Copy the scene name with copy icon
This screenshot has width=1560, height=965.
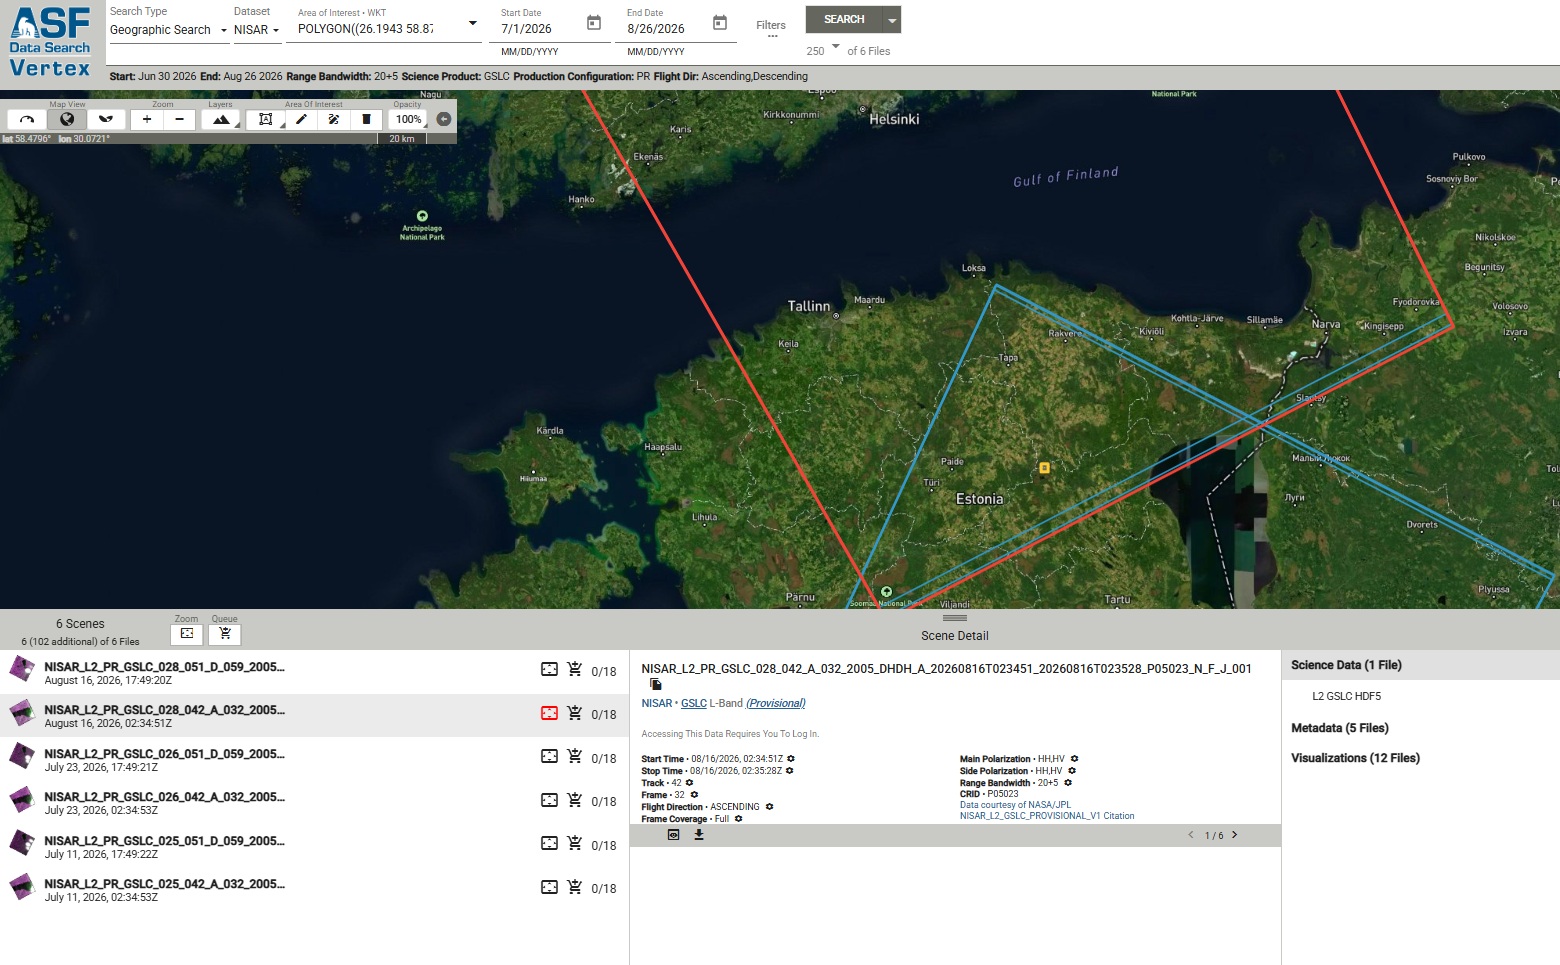pos(656,684)
